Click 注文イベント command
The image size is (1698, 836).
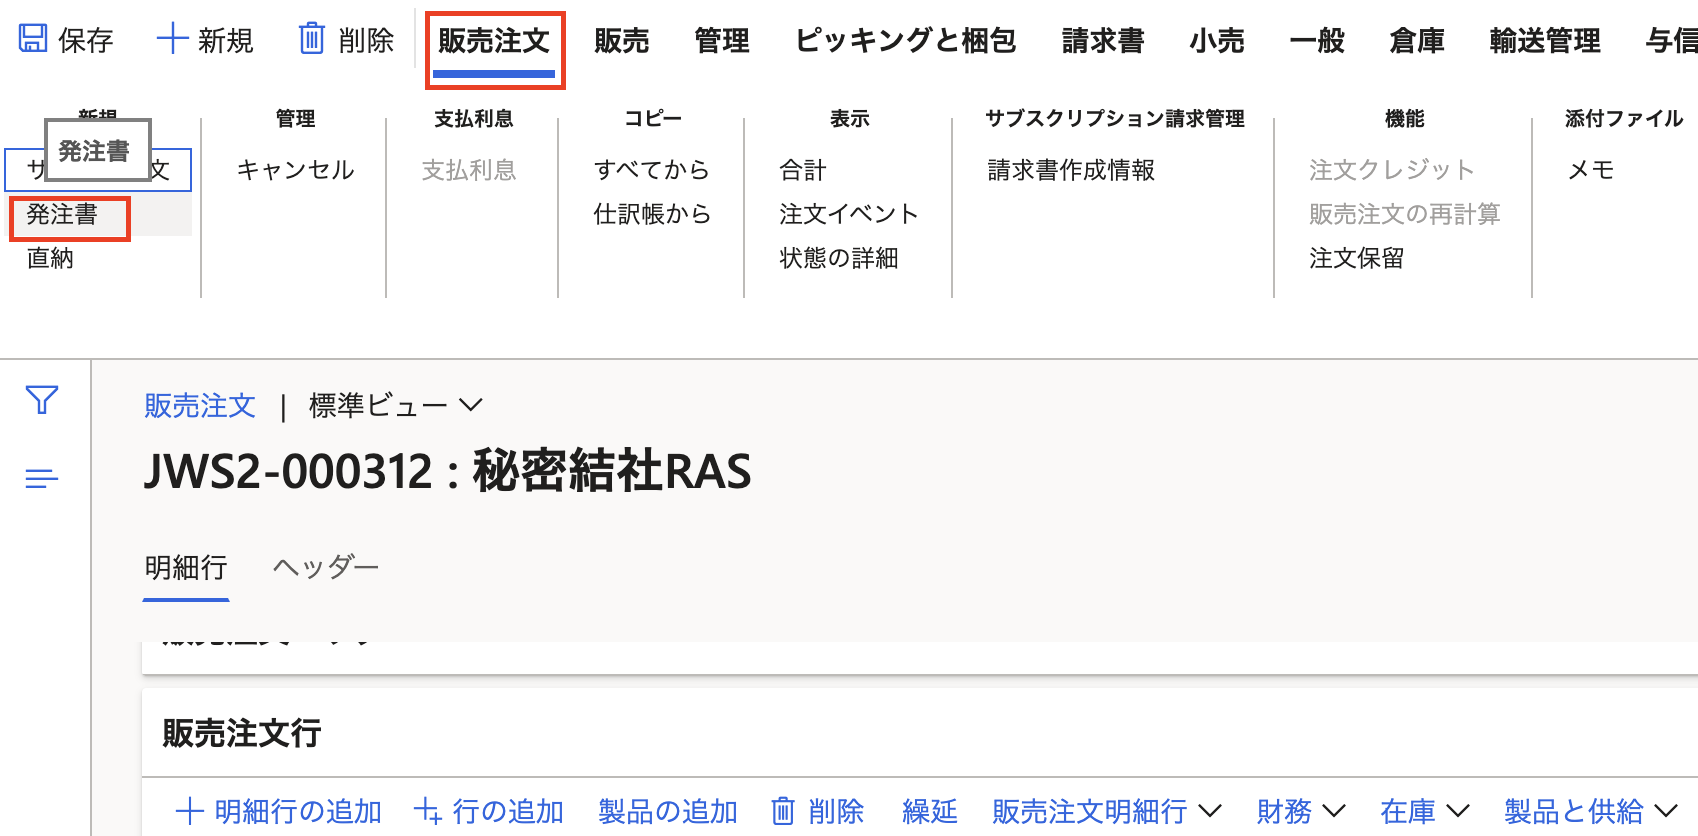point(848,214)
